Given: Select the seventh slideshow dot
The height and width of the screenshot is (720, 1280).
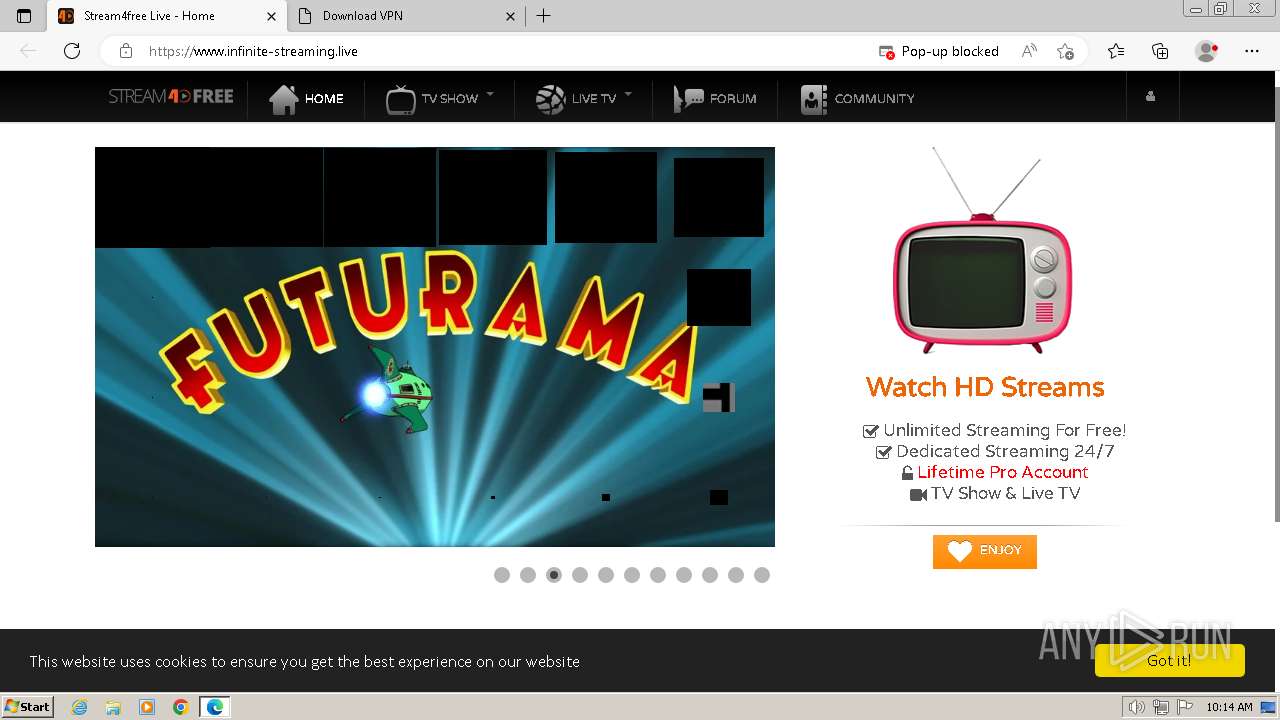Looking at the screenshot, I should tap(658, 575).
